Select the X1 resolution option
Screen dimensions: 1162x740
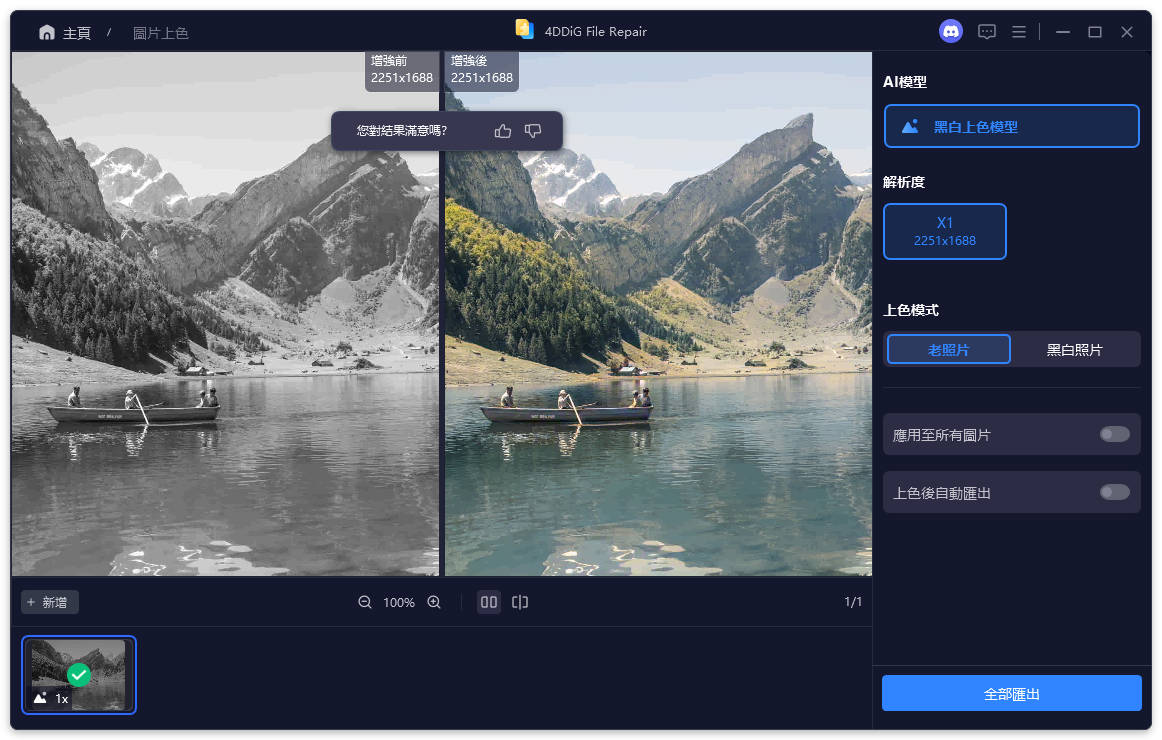click(x=945, y=231)
